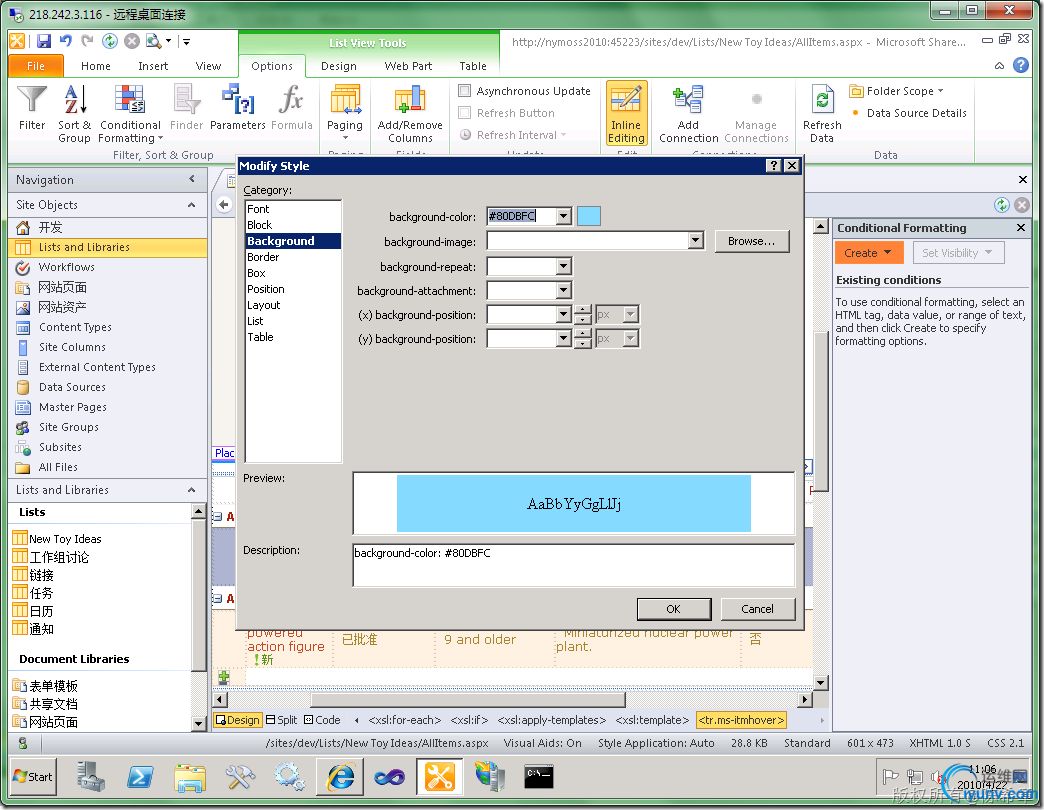Select Lists and Libraries site object

(108, 247)
